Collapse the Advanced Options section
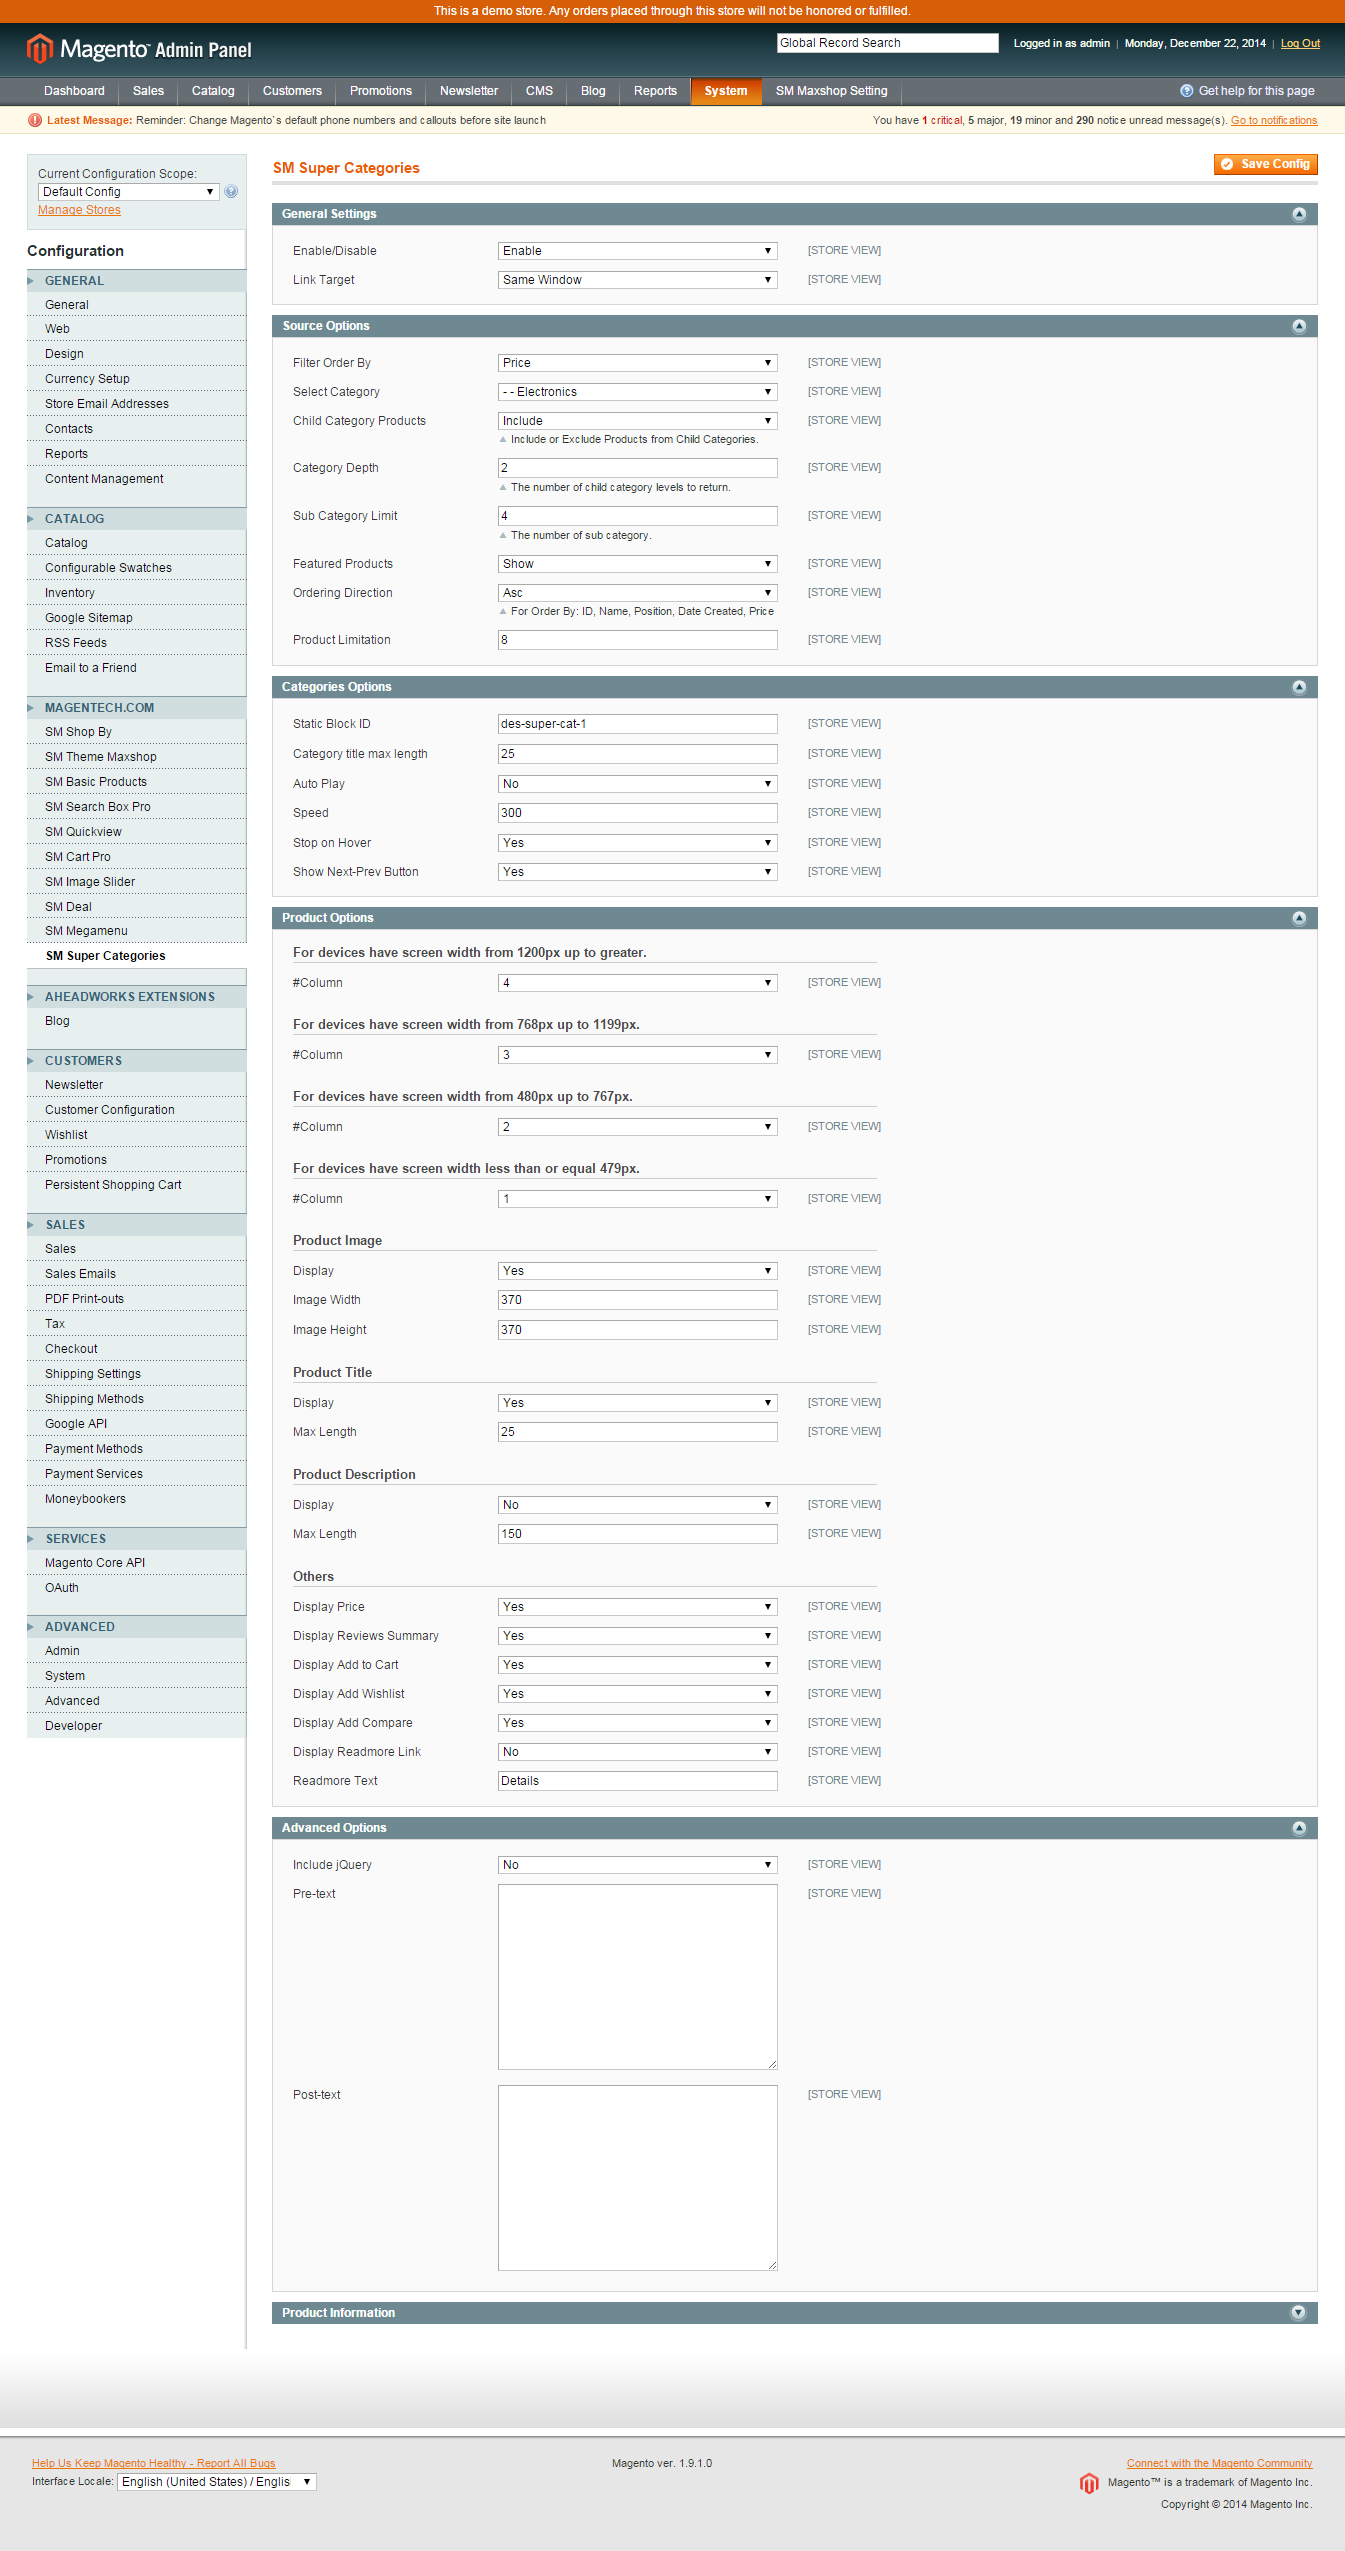The image size is (1345, 2551). click(x=1299, y=1828)
